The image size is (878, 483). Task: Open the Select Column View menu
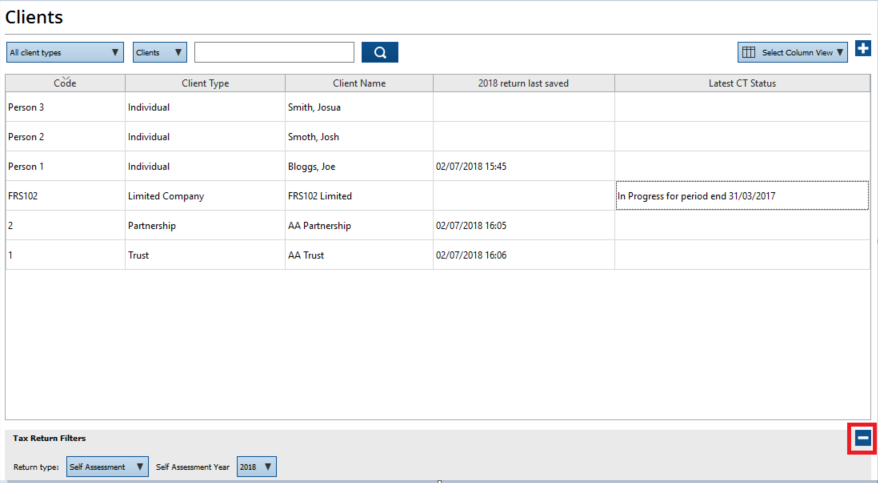[792, 52]
